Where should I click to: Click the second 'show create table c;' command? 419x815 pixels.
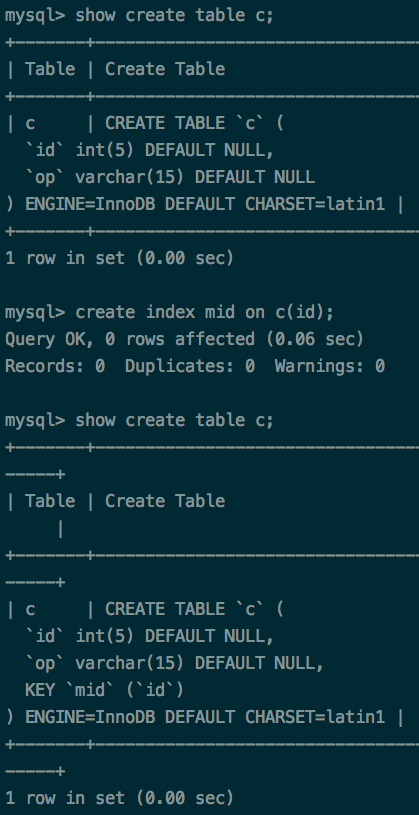point(174,420)
